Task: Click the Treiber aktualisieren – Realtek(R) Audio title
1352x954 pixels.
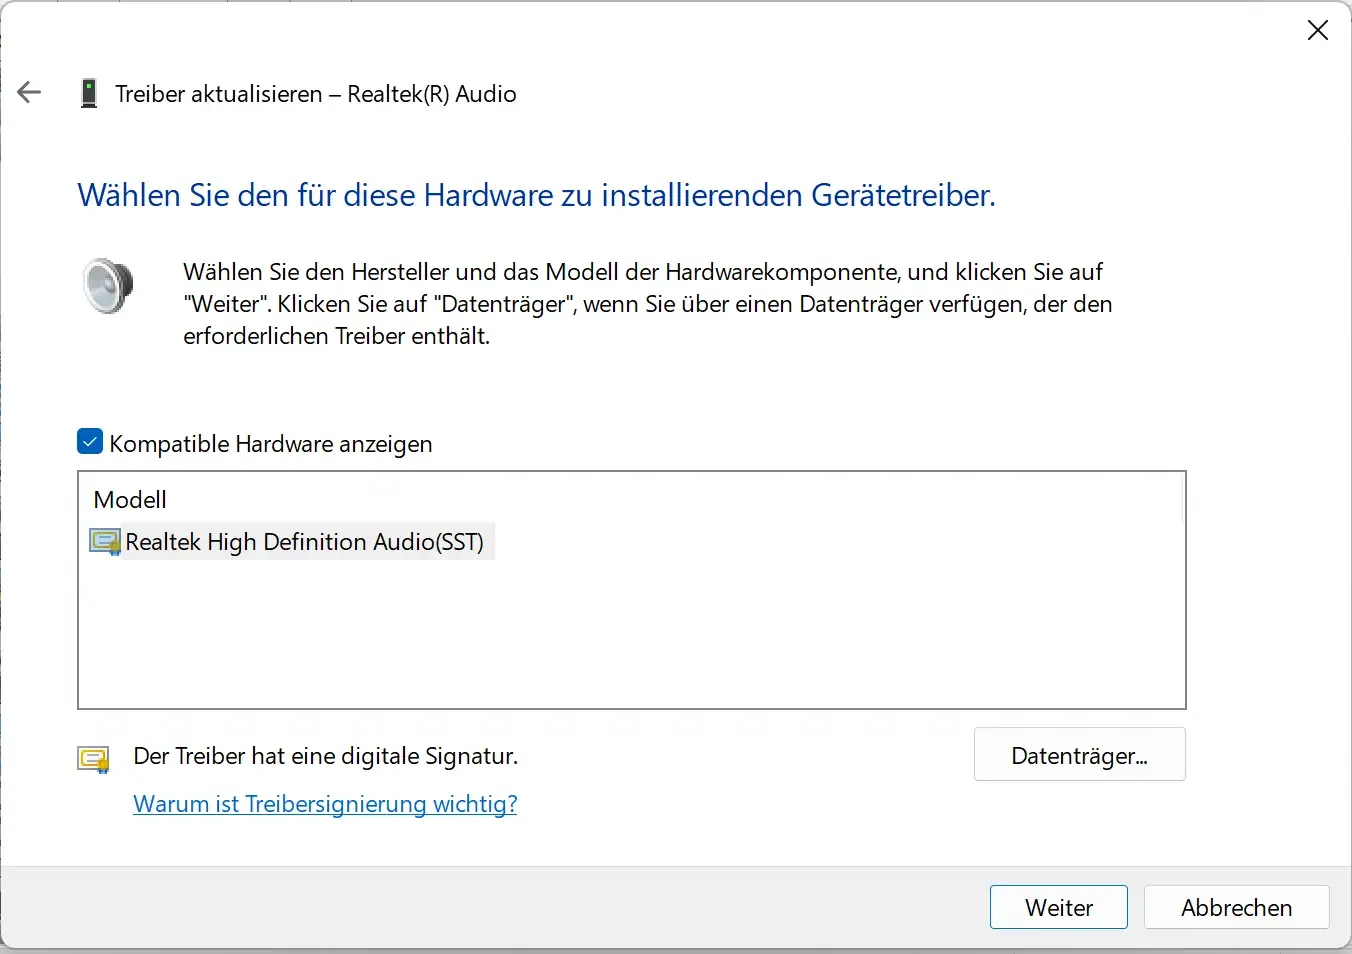Action: (316, 94)
